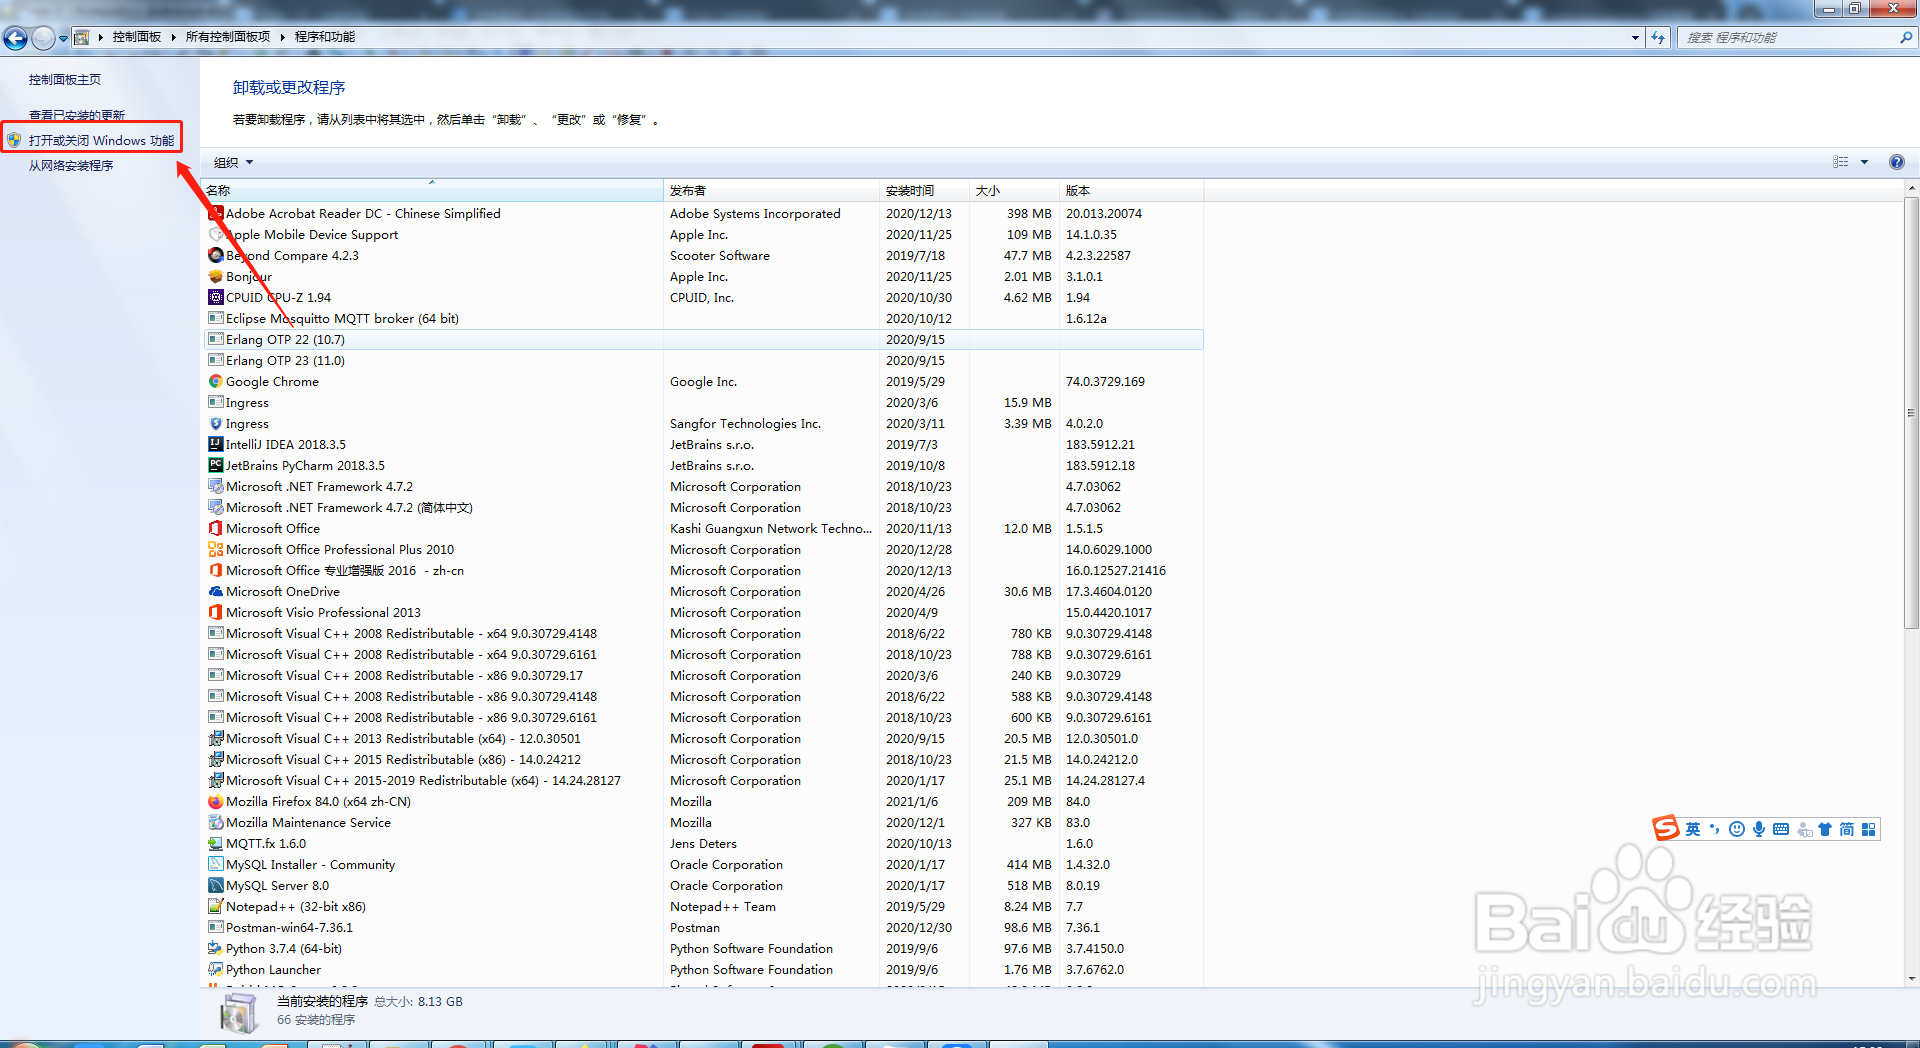Screen dimensions: 1920x1048
Task: Click the blue help question mark icon
Action: pos(1896,162)
